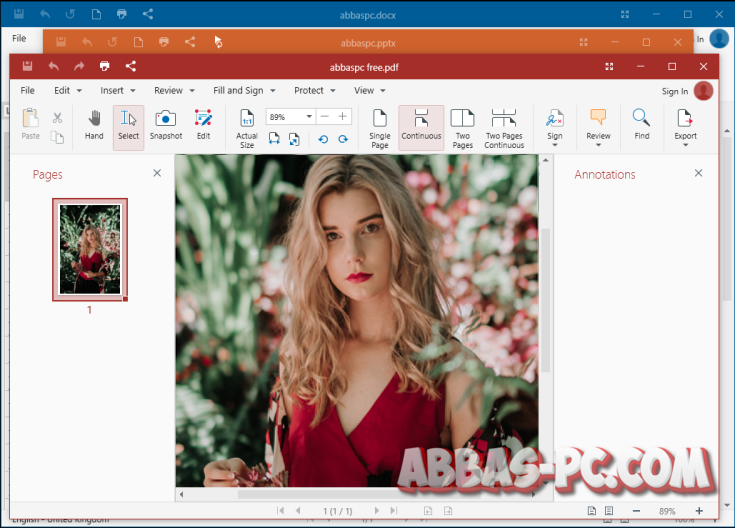Screen dimensions: 735x528
Task: Open the Edit menu
Action: click(68, 91)
